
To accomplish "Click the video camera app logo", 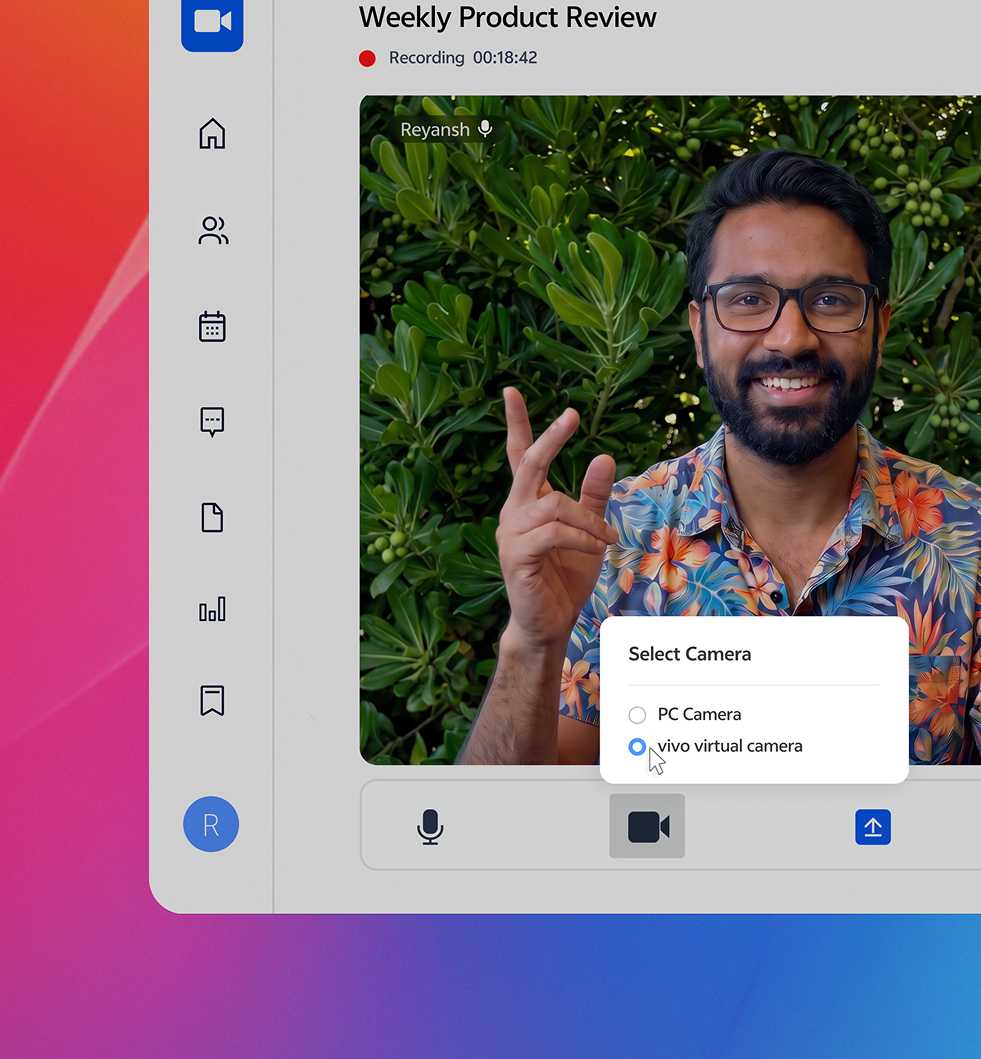I will point(212,23).
